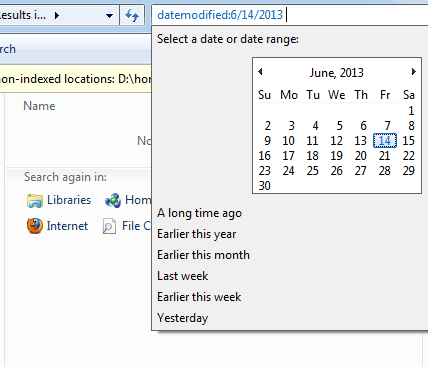
Task: Select June 23 in calendar
Action: pos(265,171)
